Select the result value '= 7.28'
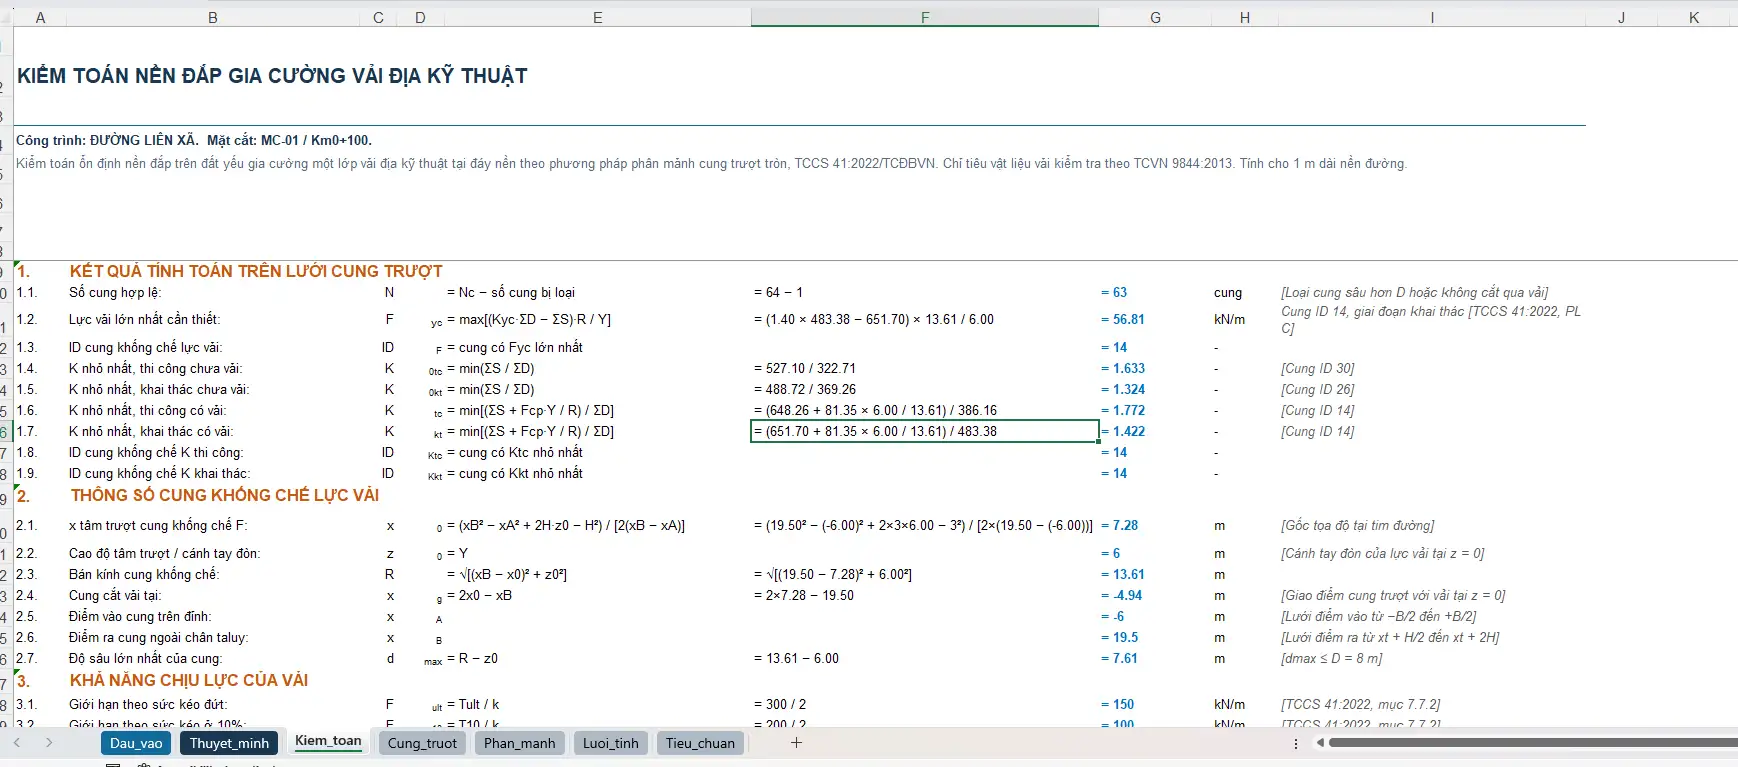Image resolution: width=1738 pixels, height=767 pixels. 1120,526
